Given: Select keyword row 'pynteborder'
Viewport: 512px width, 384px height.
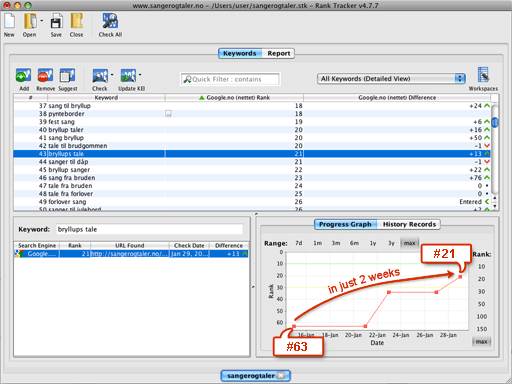Looking at the screenshot, I should coord(252,114).
